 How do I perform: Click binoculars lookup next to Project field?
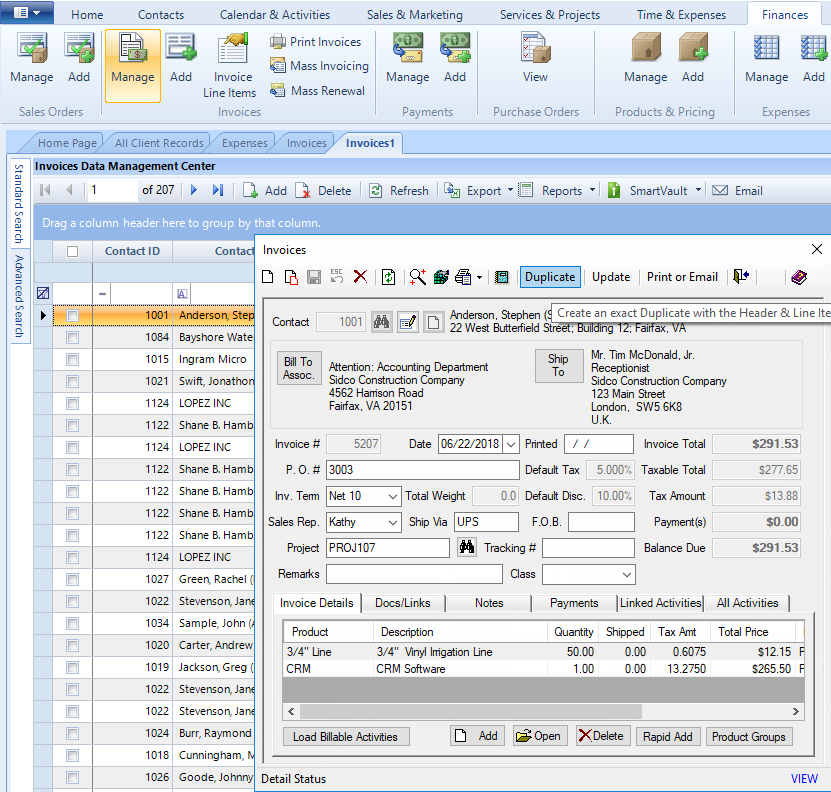pyautogui.click(x=466, y=547)
